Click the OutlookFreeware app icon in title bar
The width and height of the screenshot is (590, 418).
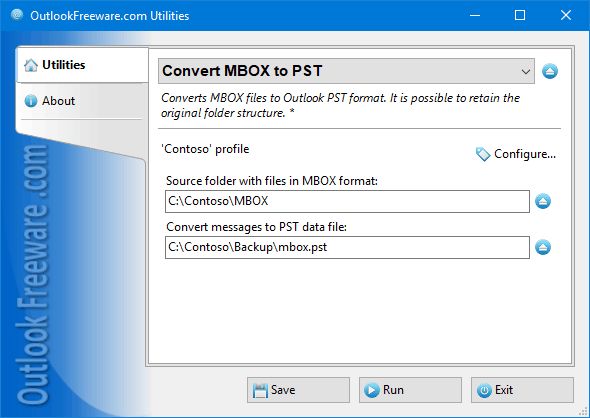click(x=17, y=15)
